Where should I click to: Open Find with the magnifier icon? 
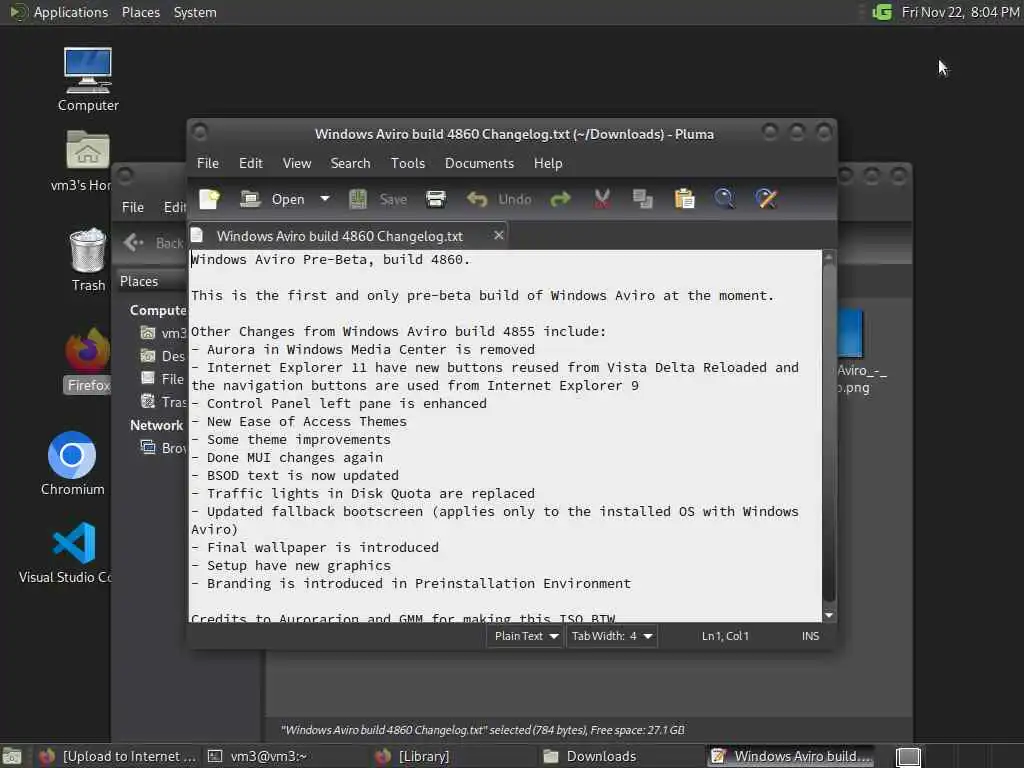point(724,199)
